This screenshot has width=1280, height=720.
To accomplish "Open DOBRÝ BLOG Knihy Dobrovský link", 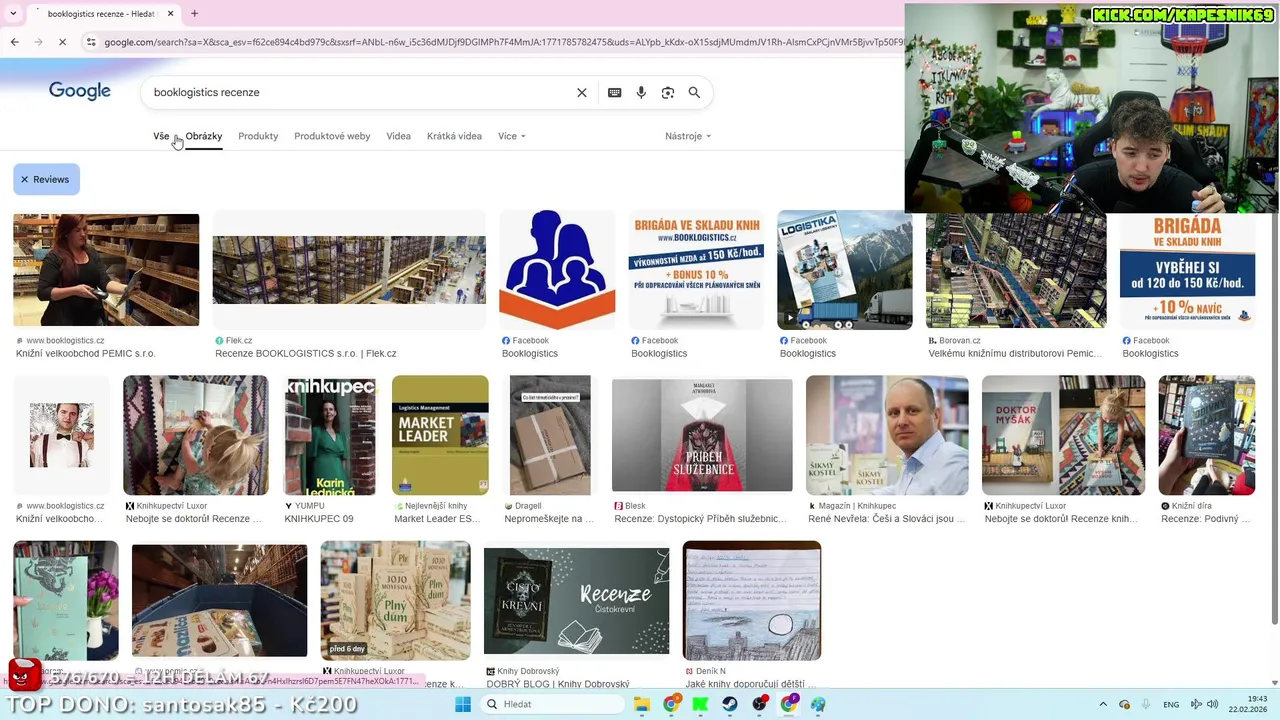I will 558,684.
